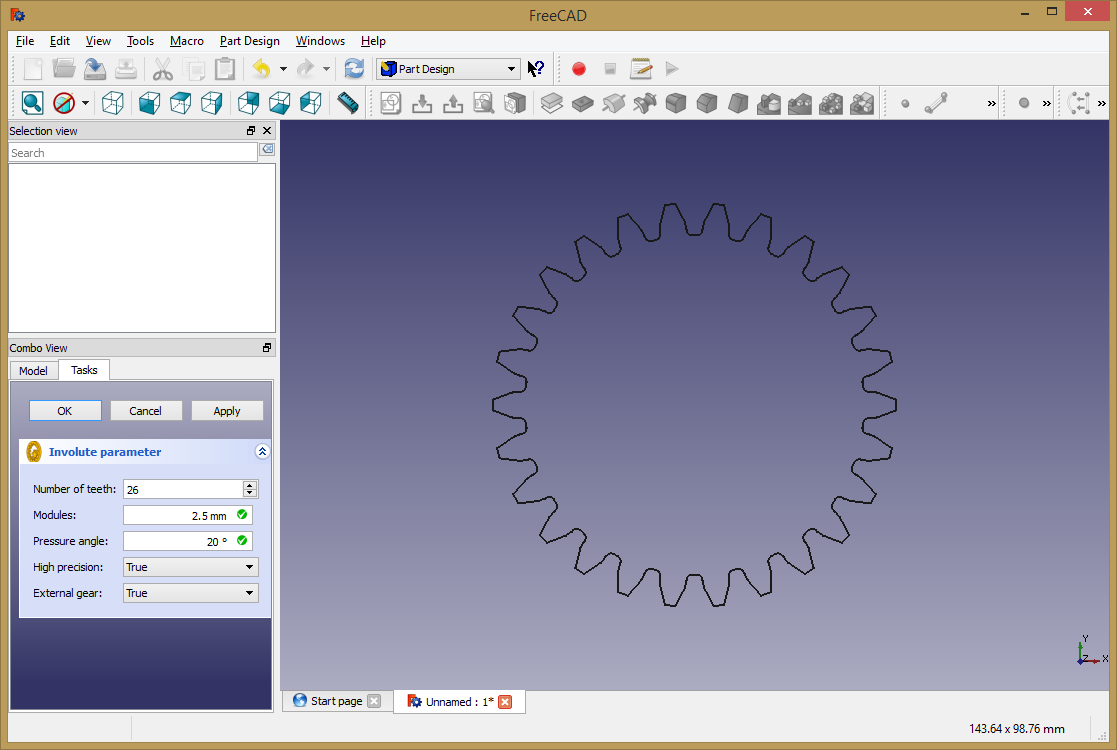
Task: Open the Edit menu
Action: tap(60, 41)
